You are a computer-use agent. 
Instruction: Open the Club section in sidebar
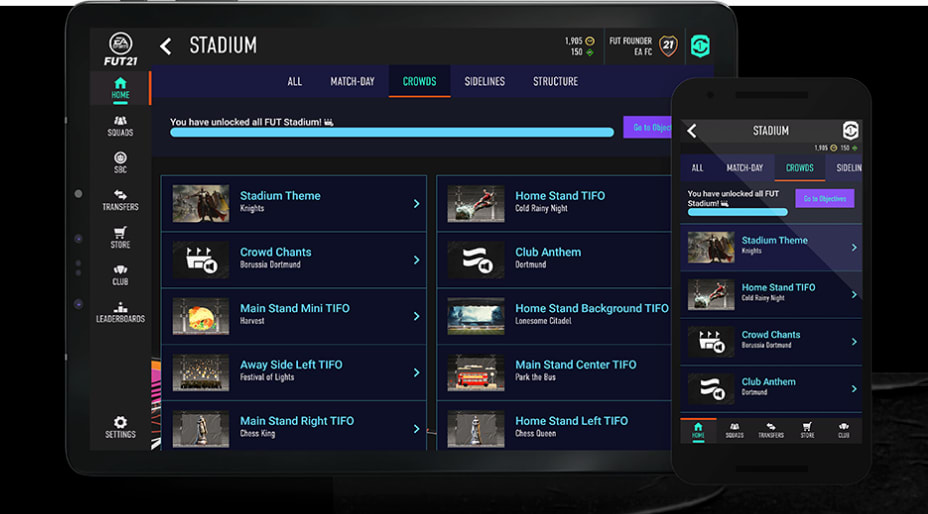120,275
